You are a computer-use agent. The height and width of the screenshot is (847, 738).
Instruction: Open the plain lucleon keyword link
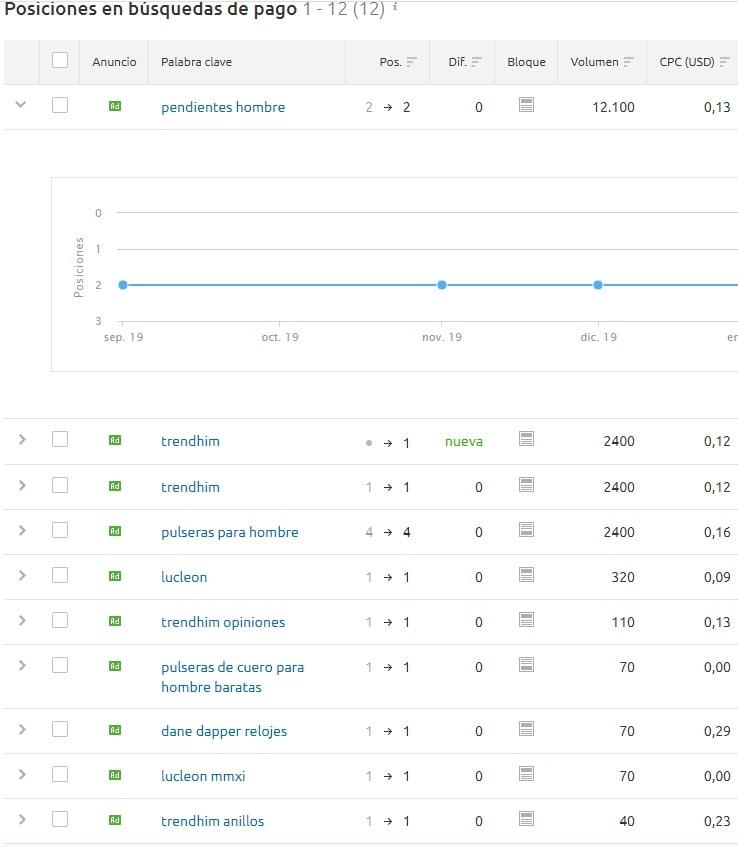coord(184,577)
